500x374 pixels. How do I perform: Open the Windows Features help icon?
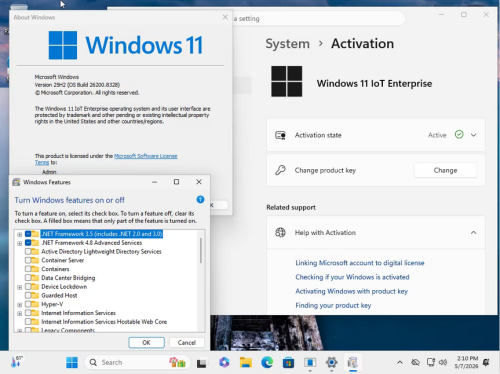pyautogui.click(x=200, y=199)
